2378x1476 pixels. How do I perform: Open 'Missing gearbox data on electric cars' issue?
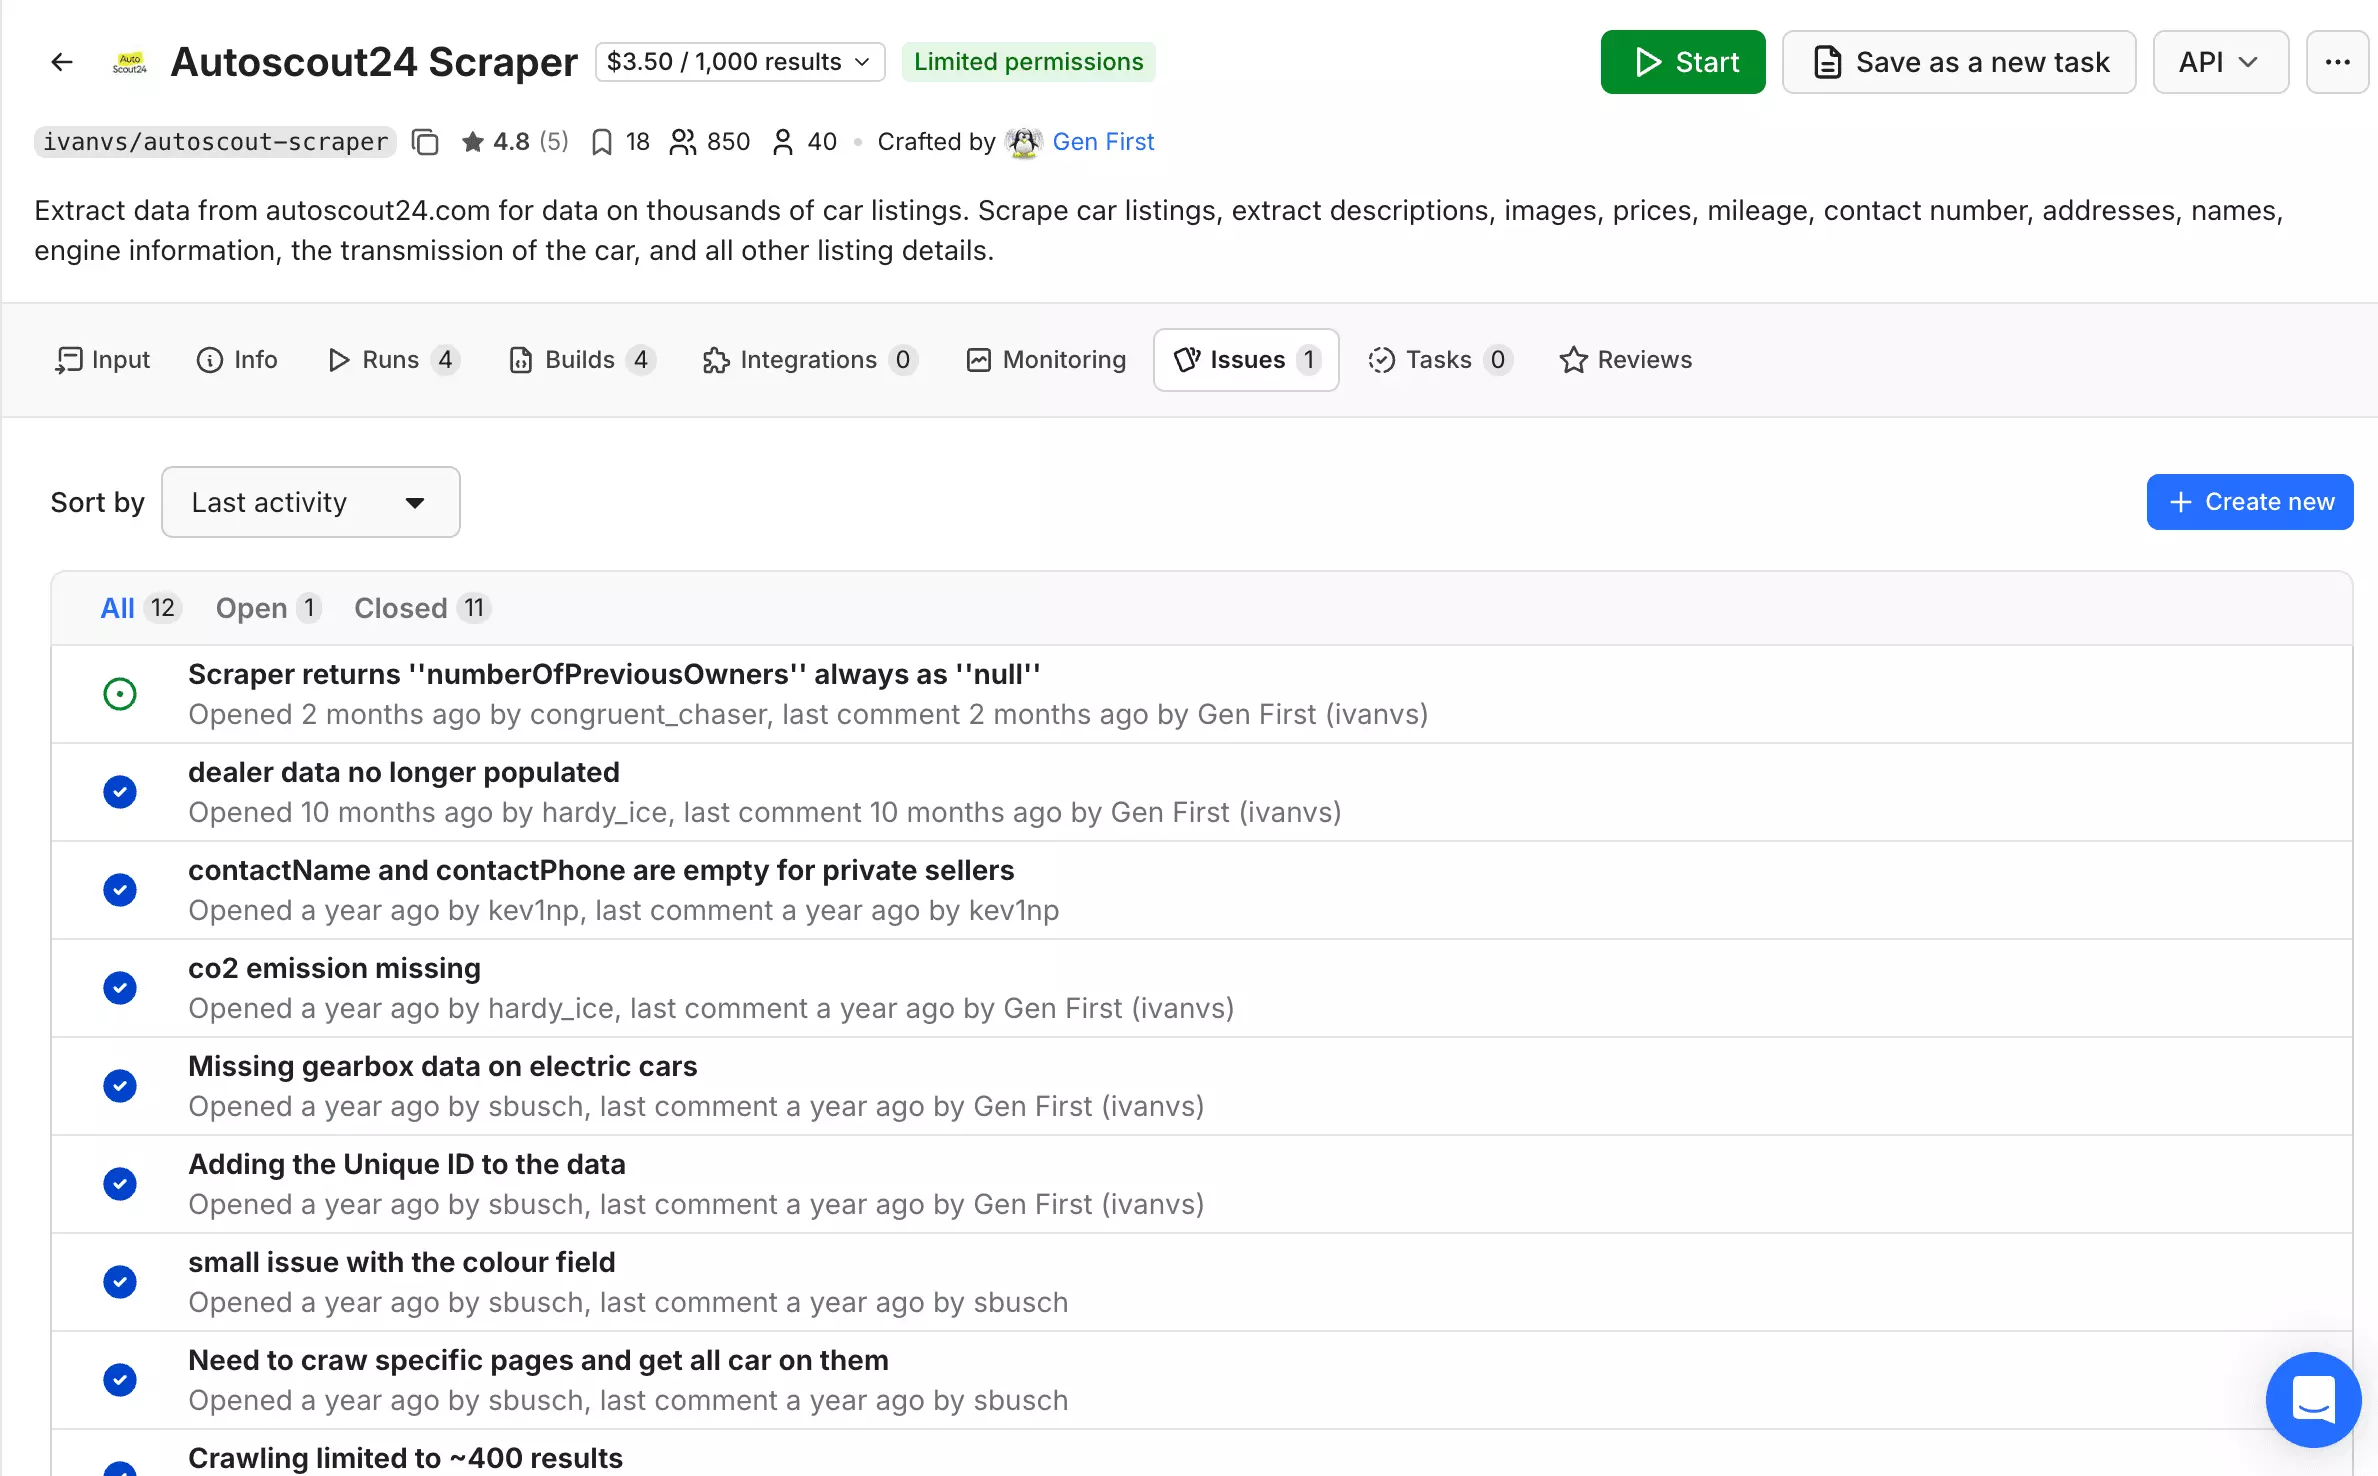443,1067
